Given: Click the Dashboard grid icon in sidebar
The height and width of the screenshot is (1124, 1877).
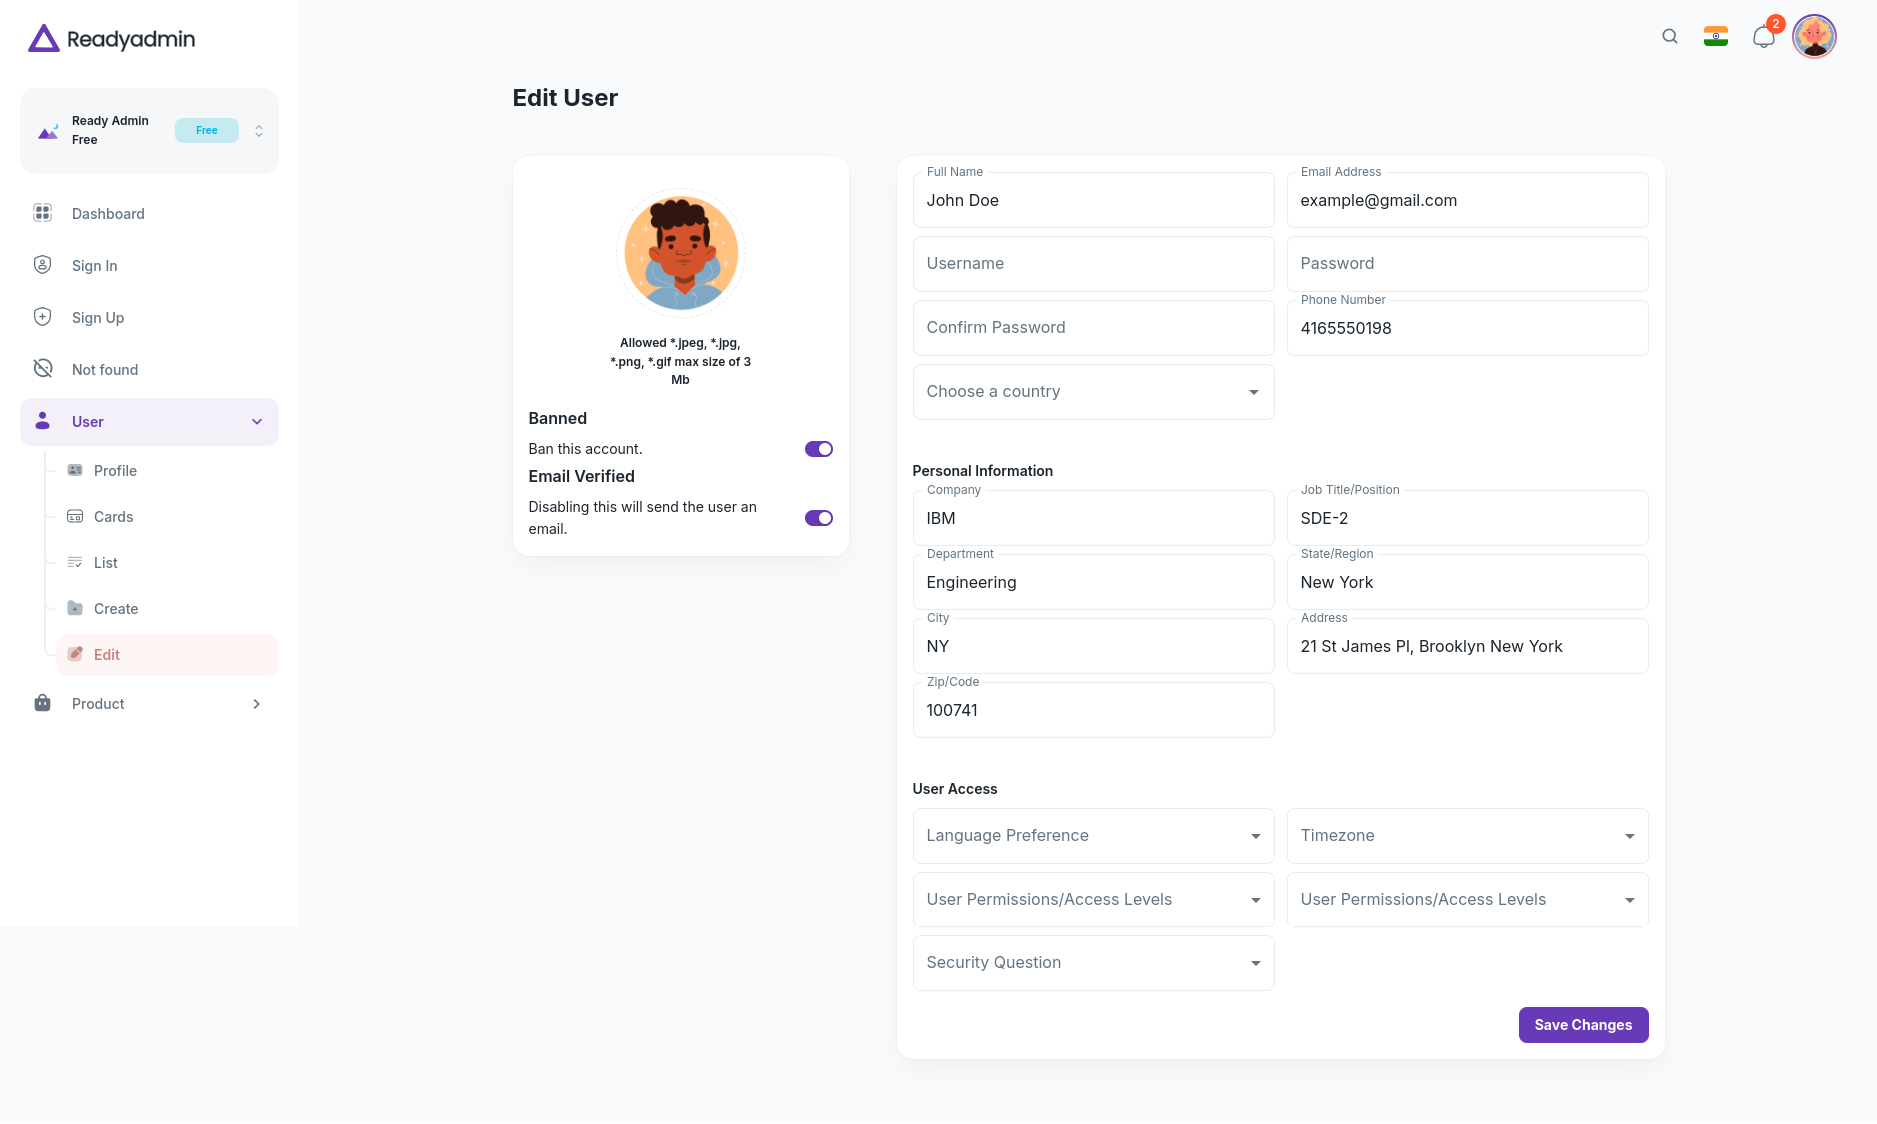Looking at the screenshot, I should point(42,213).
